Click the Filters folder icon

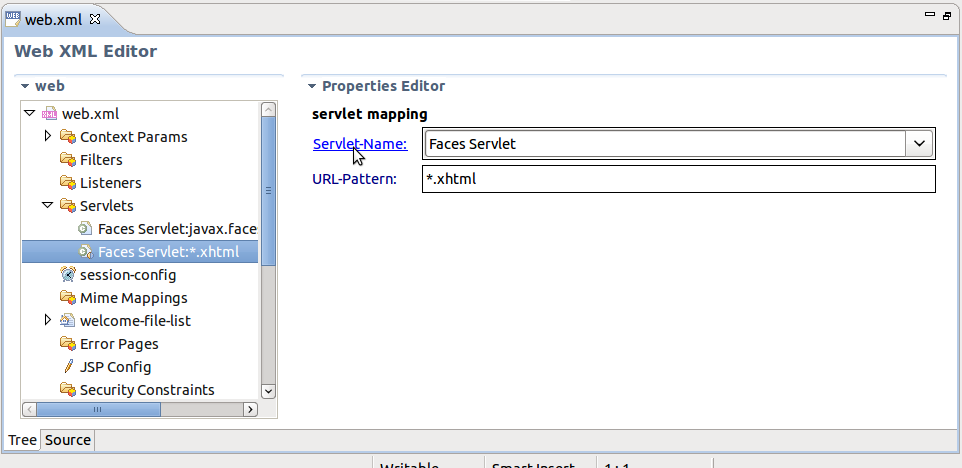tap(67, 159)
